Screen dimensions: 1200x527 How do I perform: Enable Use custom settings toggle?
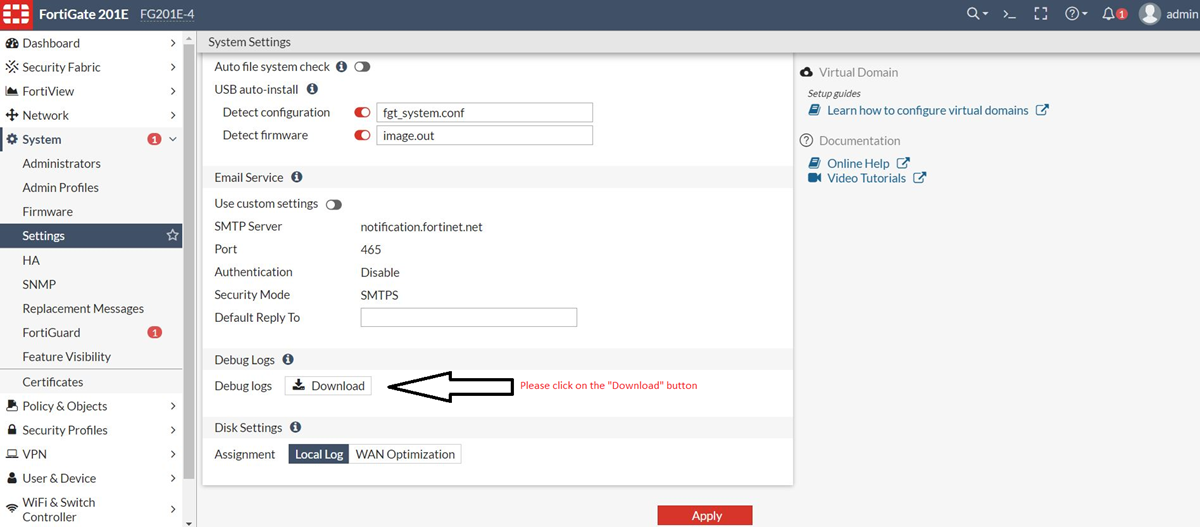tap(334, 204)
